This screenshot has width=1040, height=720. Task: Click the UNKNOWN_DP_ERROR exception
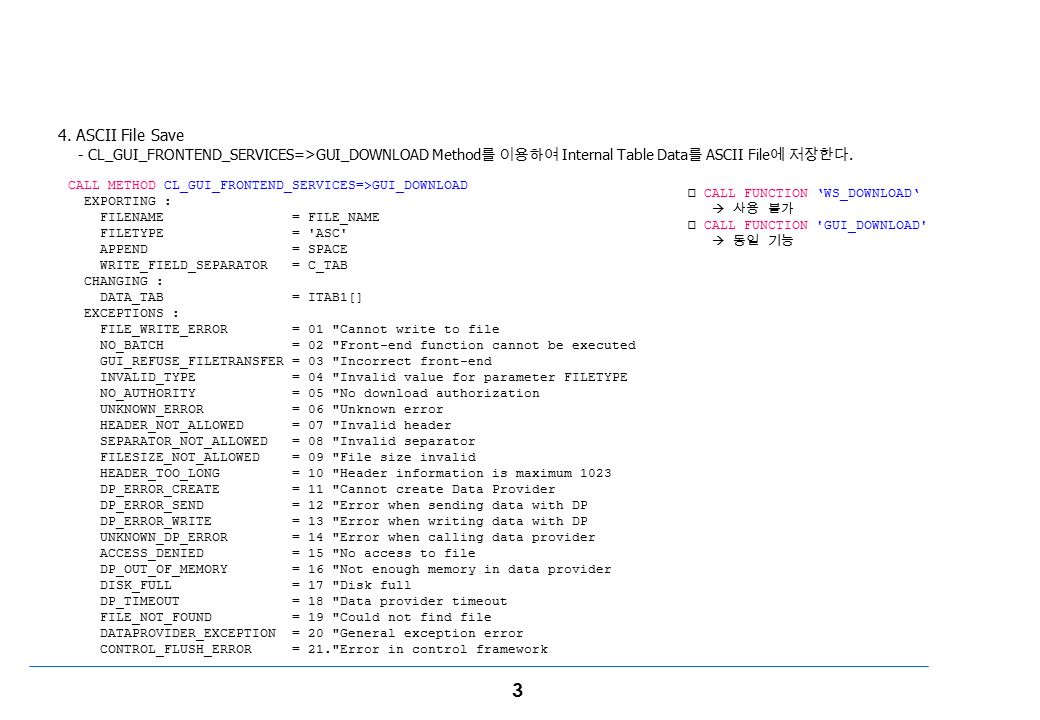coord(164,537)
